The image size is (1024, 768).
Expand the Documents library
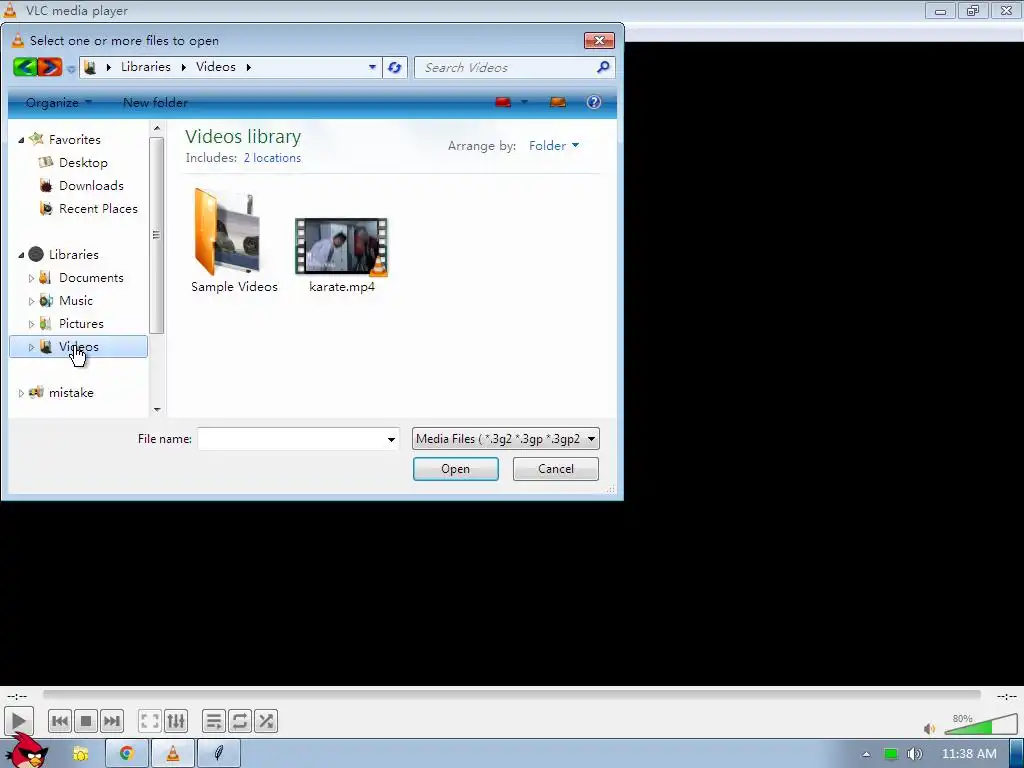(x=31, y=278)
